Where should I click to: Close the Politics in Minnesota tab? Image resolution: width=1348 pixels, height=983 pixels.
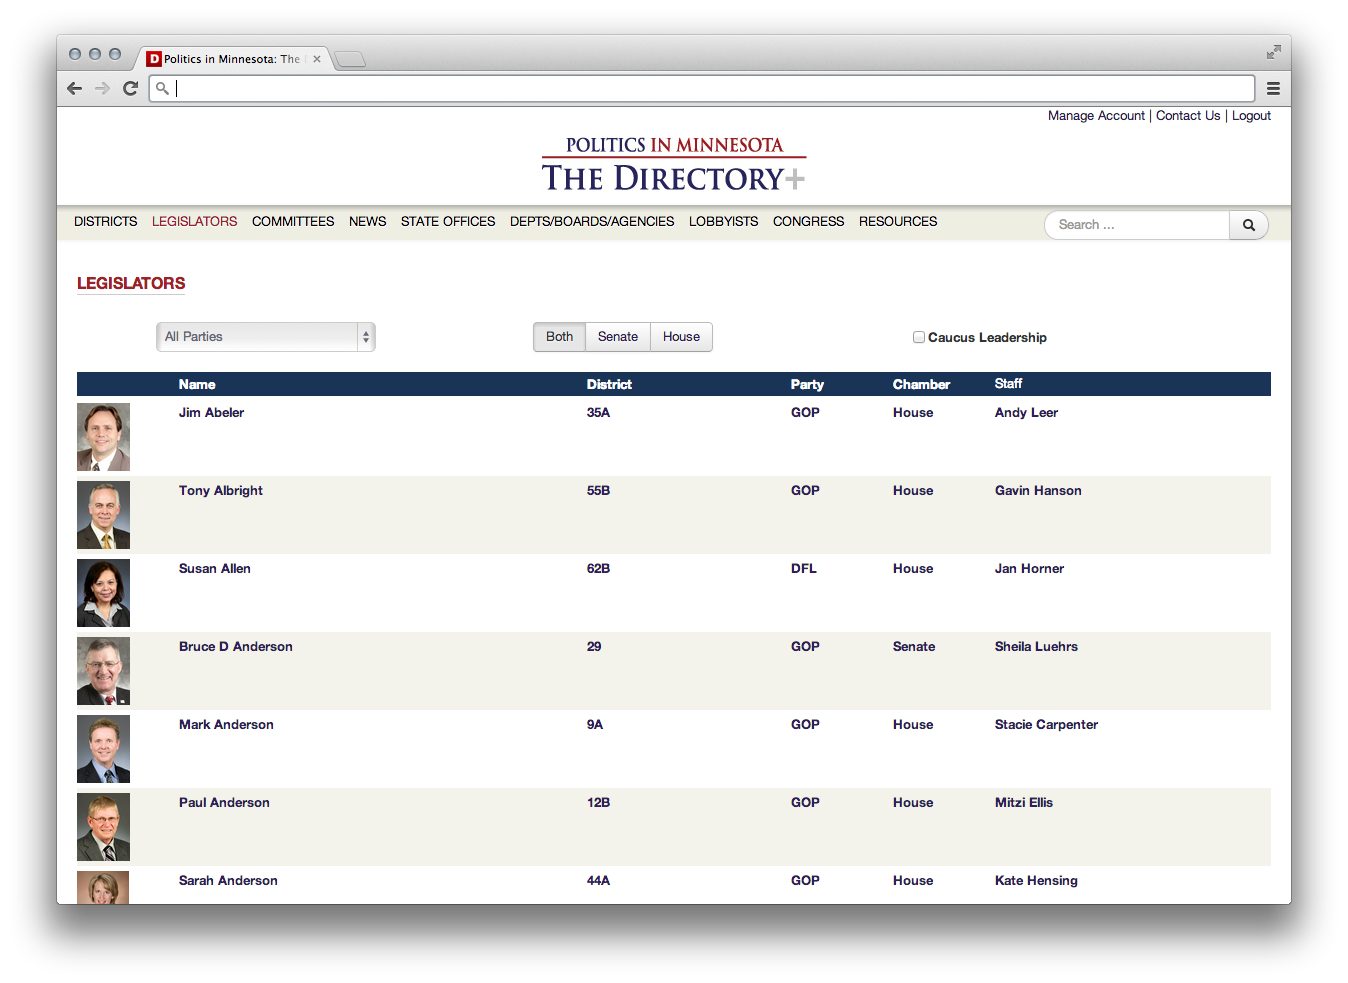coord(317,59)
